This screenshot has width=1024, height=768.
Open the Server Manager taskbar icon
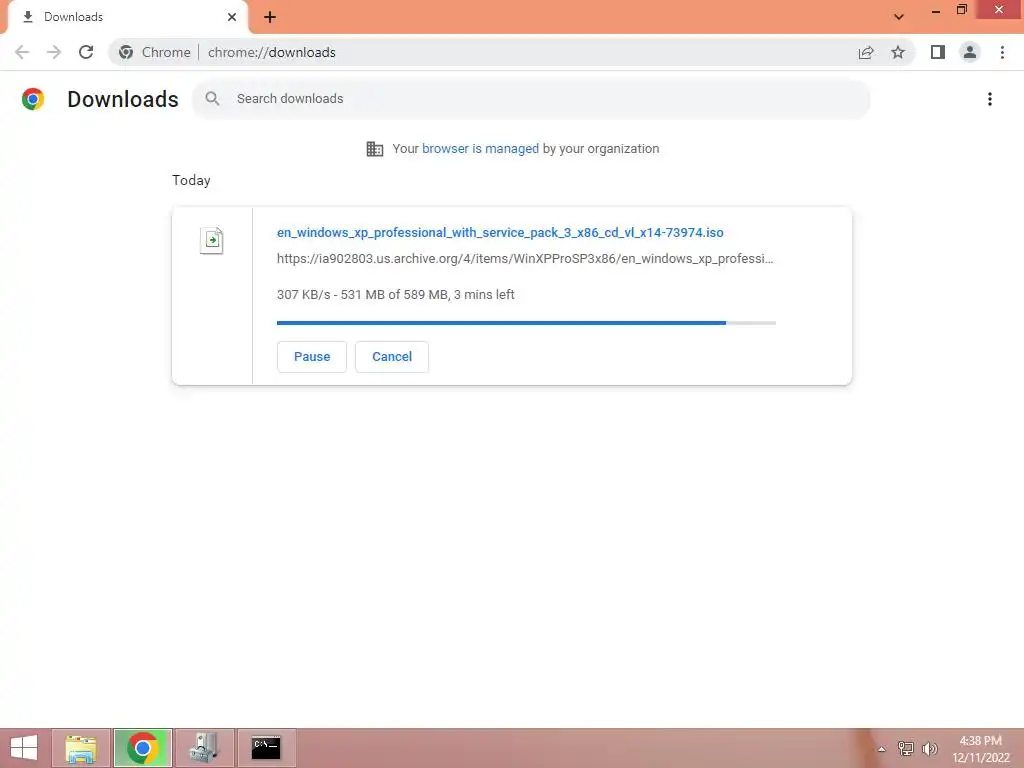pos(204,748)
